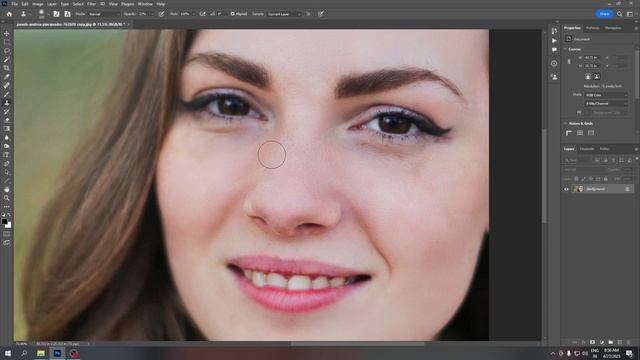The height and width of the screenshot is (360, 640).
Task: Select the Move tool
Action: (7, 33)
